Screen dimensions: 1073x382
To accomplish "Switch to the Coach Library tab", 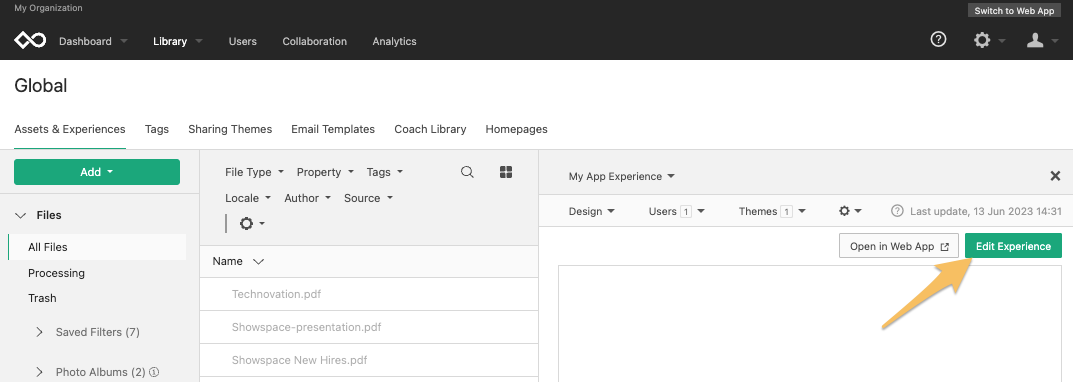I will coord(430,129).
